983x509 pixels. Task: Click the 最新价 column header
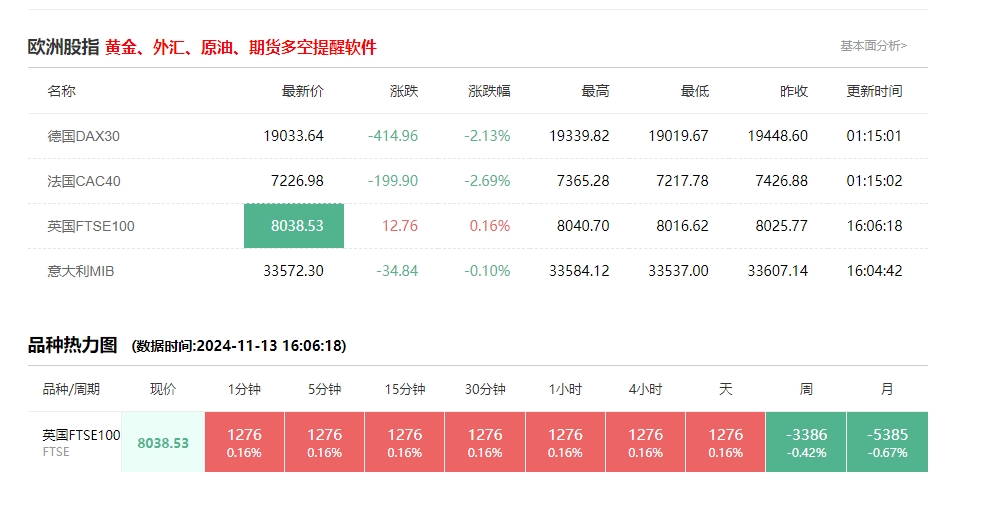(x=303, y=91)
